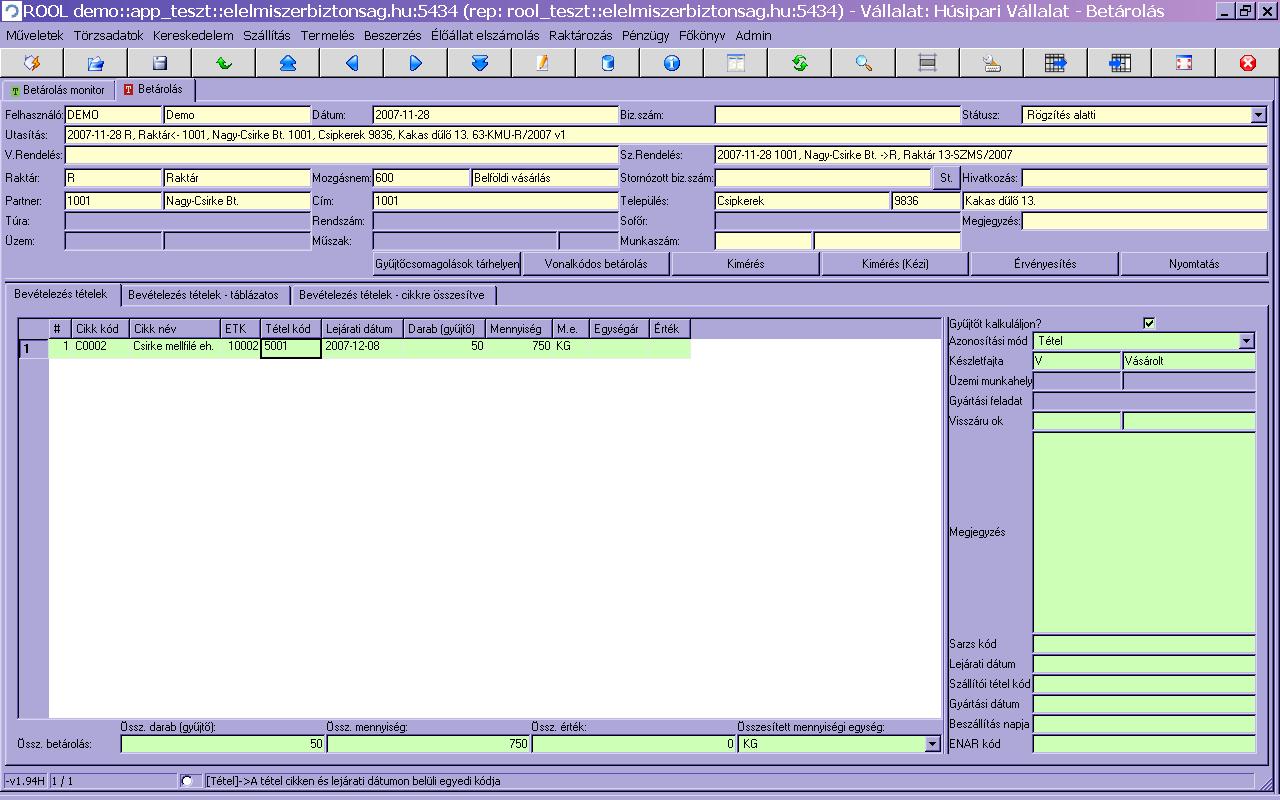1280x800 pixels.
Task: Go to next record with right arrow
Action: (416, 63)
